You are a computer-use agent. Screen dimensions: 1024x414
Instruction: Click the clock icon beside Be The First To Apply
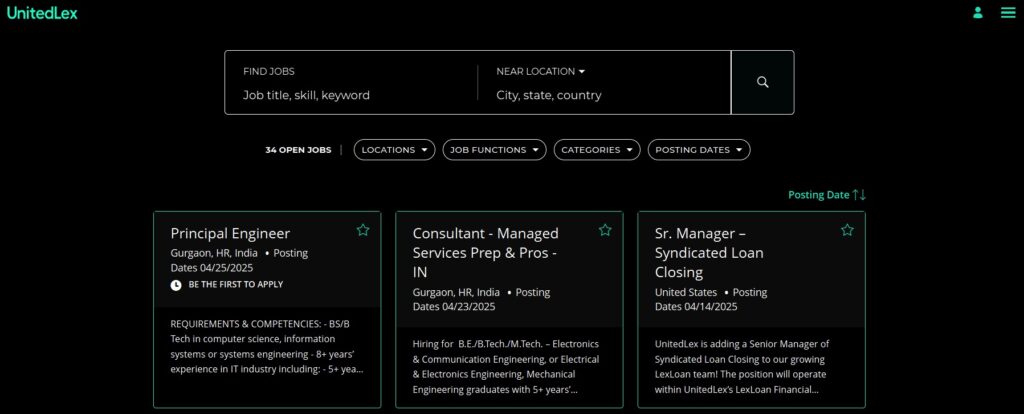pos(176,285)
